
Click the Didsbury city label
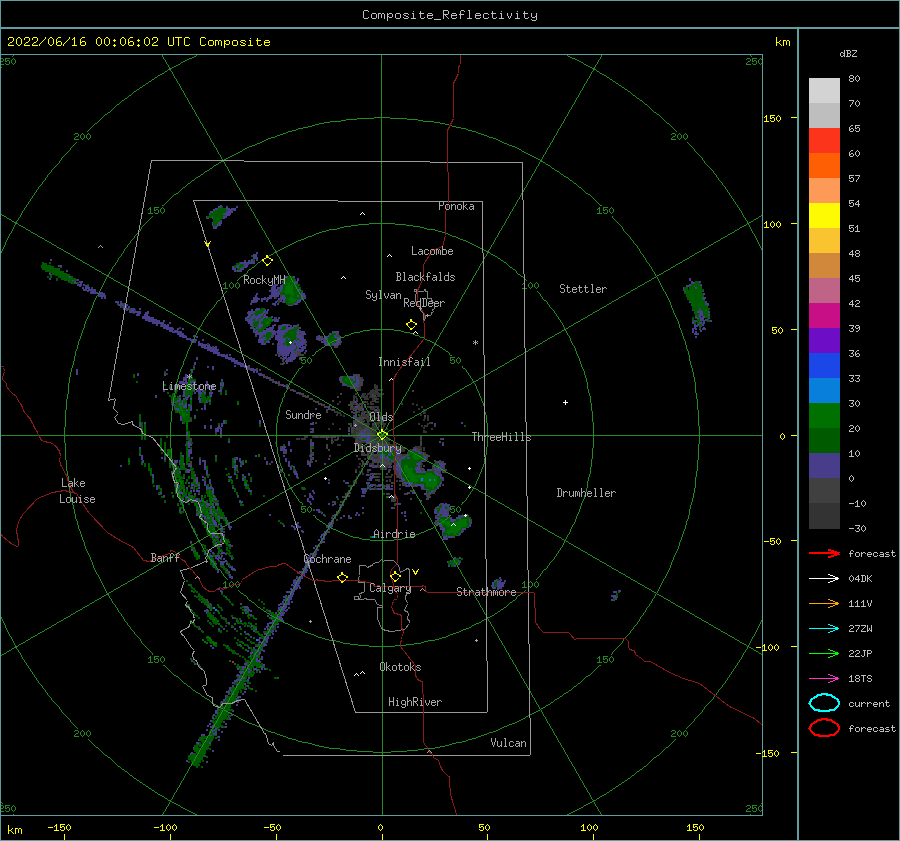coord(378,448)
